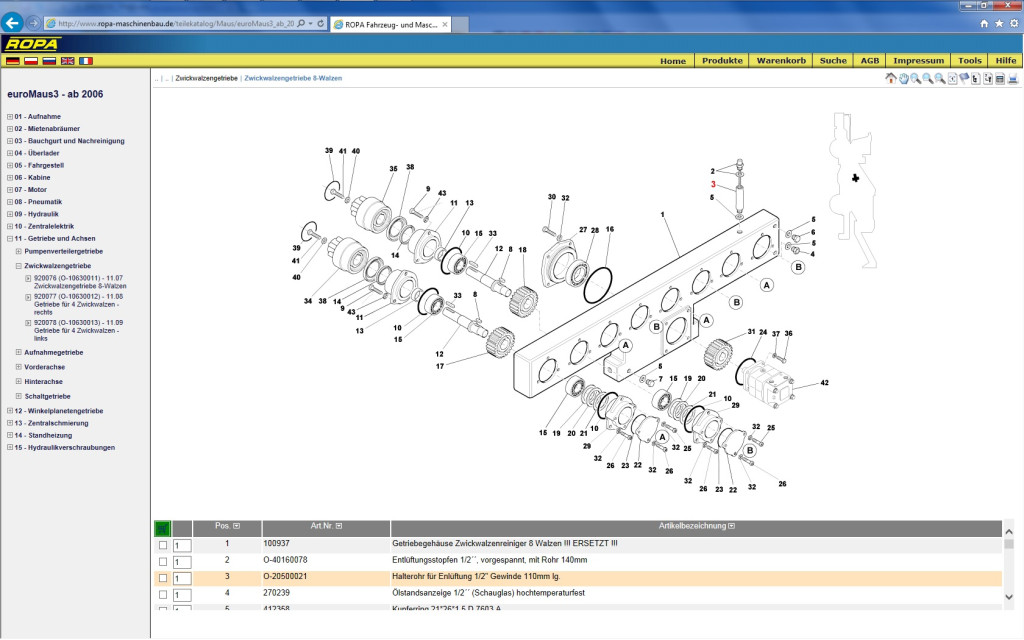The height and width of the screenshot is (640, 1024).
Task: Select Vorderachse in the tree
Action: point(44,367)
